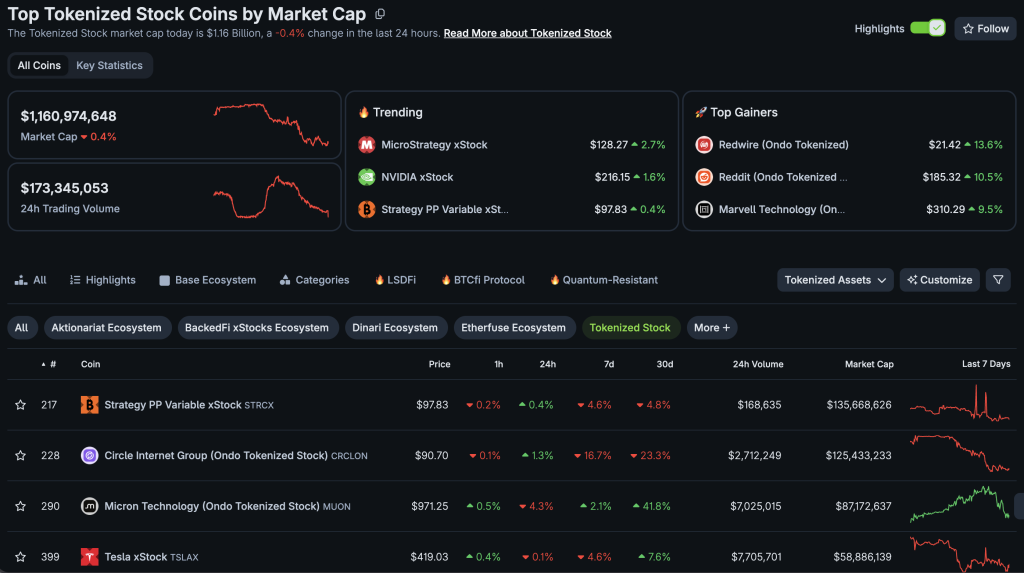Viewport: 1024px width, 573px height.
Task: Click the Marvell Technology logo icon
Action: click(704, 209)
